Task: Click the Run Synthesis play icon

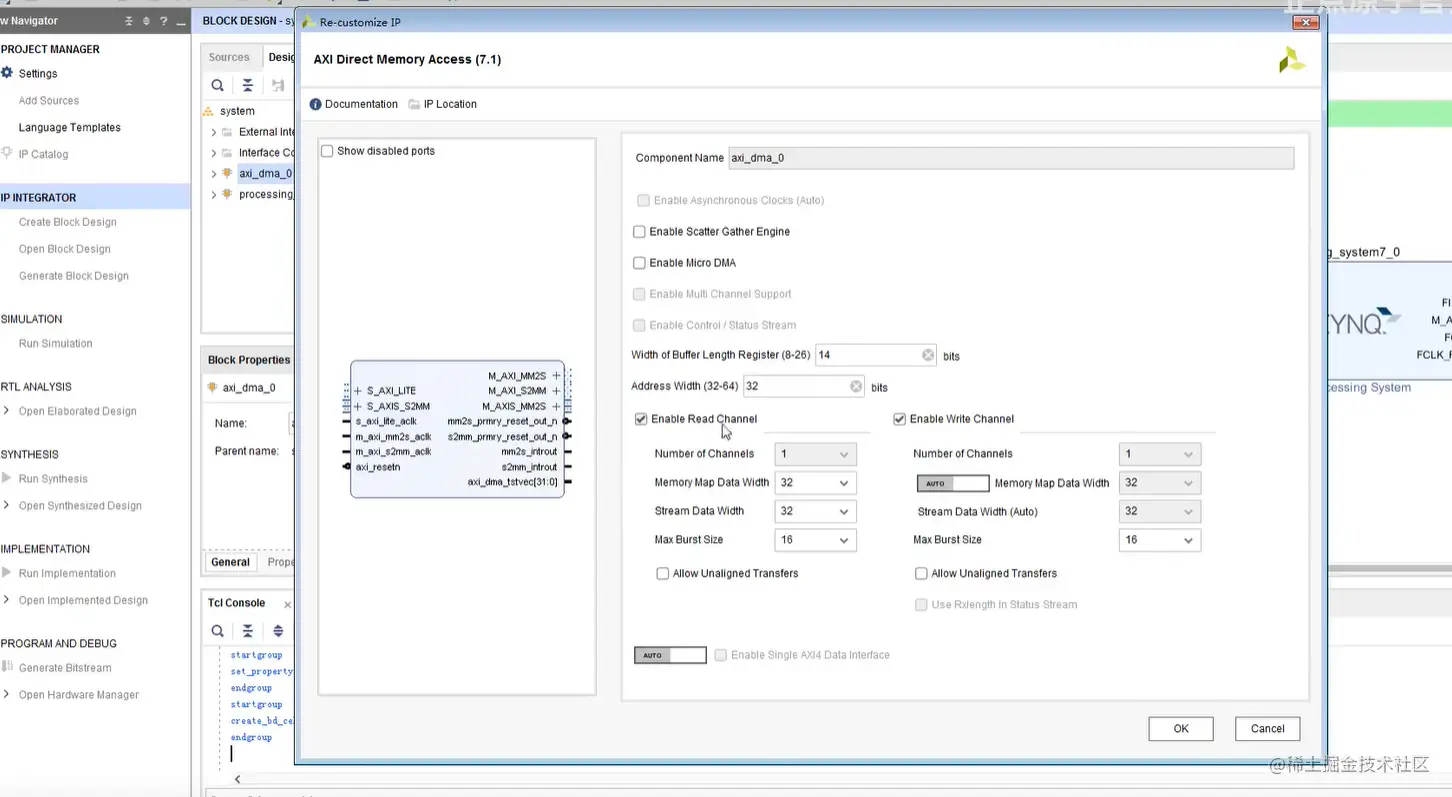Action: (x=7, y=478)
